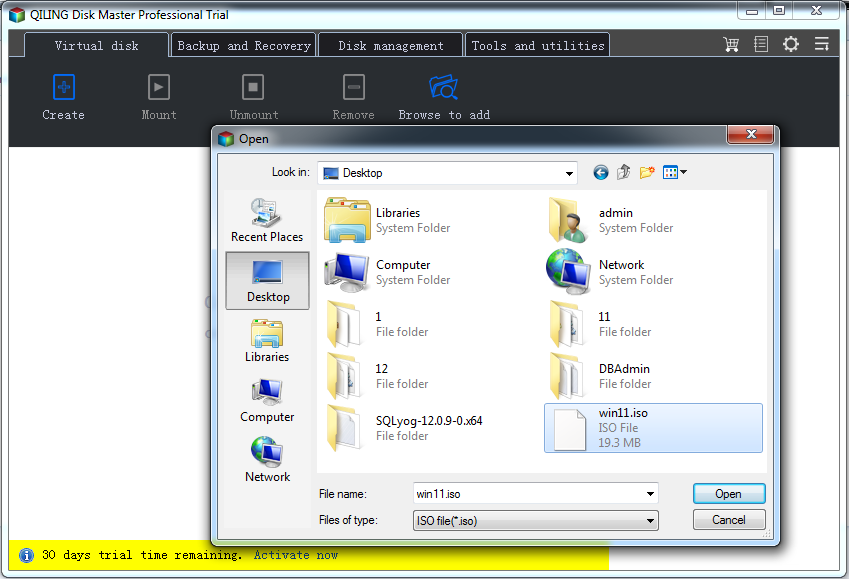
Task: Select the folder named 12
Action: click(x=377, y=376)
